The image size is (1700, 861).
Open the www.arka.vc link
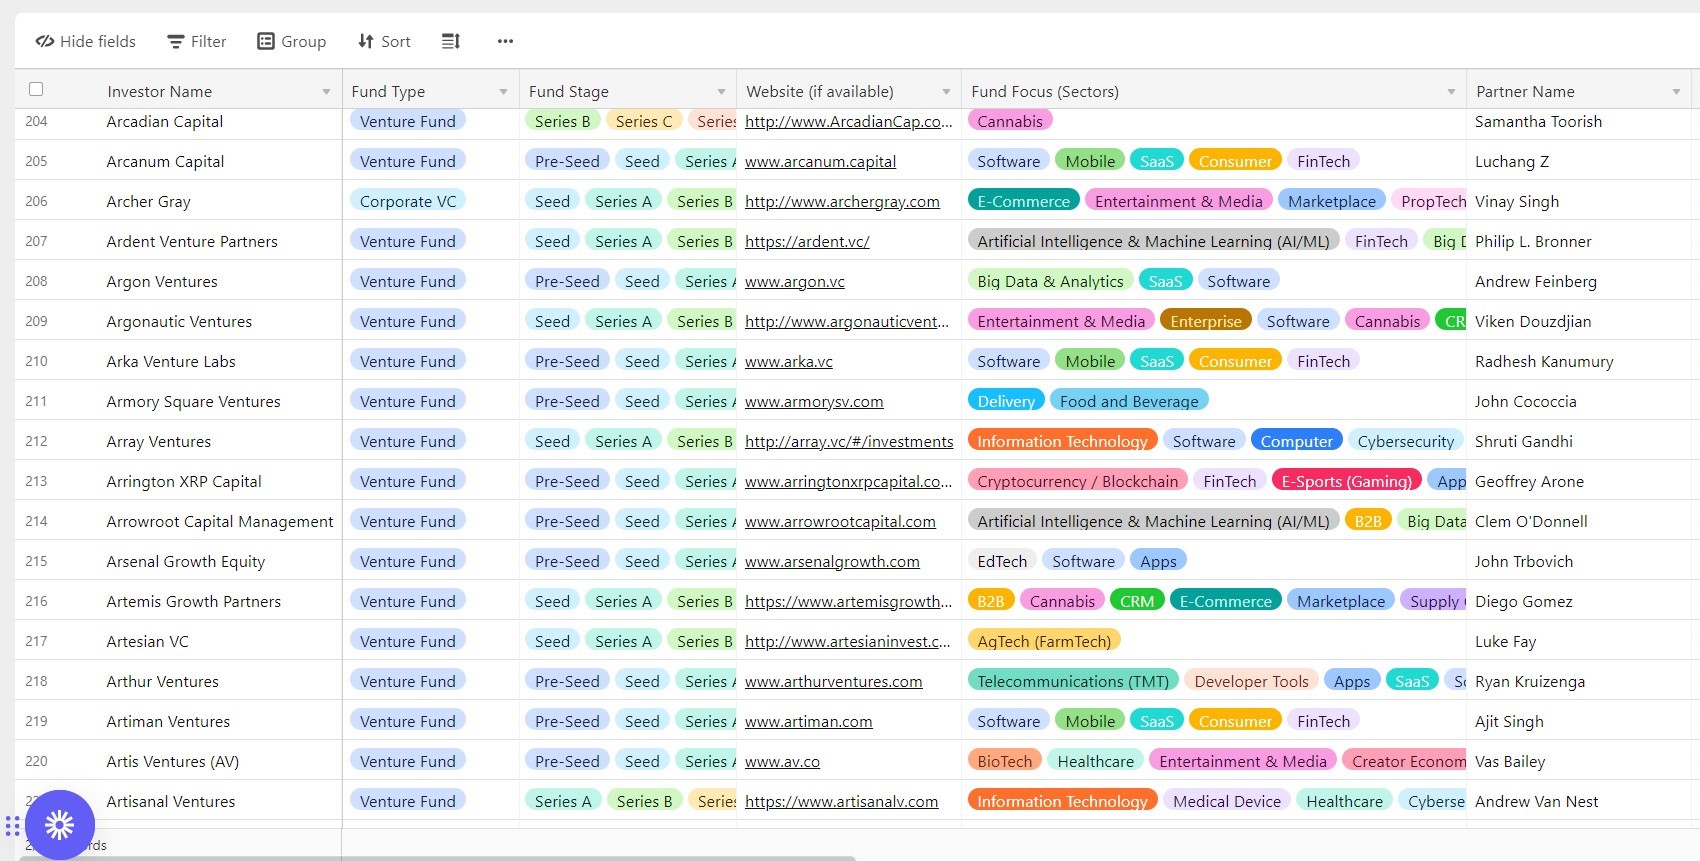point(789,361)
